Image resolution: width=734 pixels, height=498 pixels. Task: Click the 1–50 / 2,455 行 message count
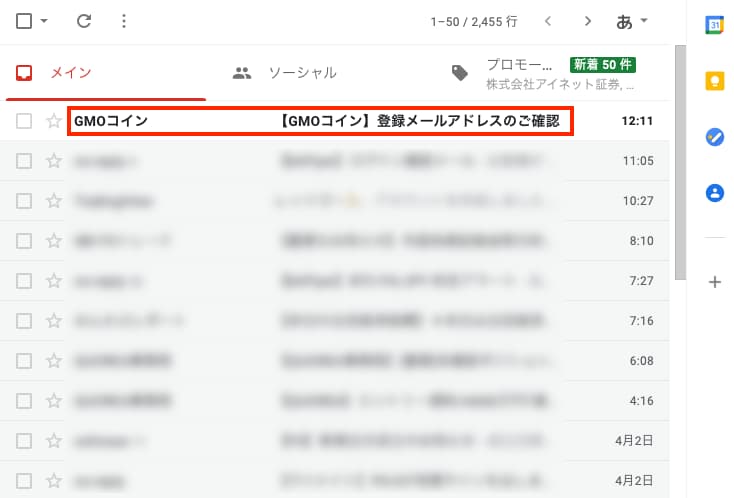tap(474, 22)
